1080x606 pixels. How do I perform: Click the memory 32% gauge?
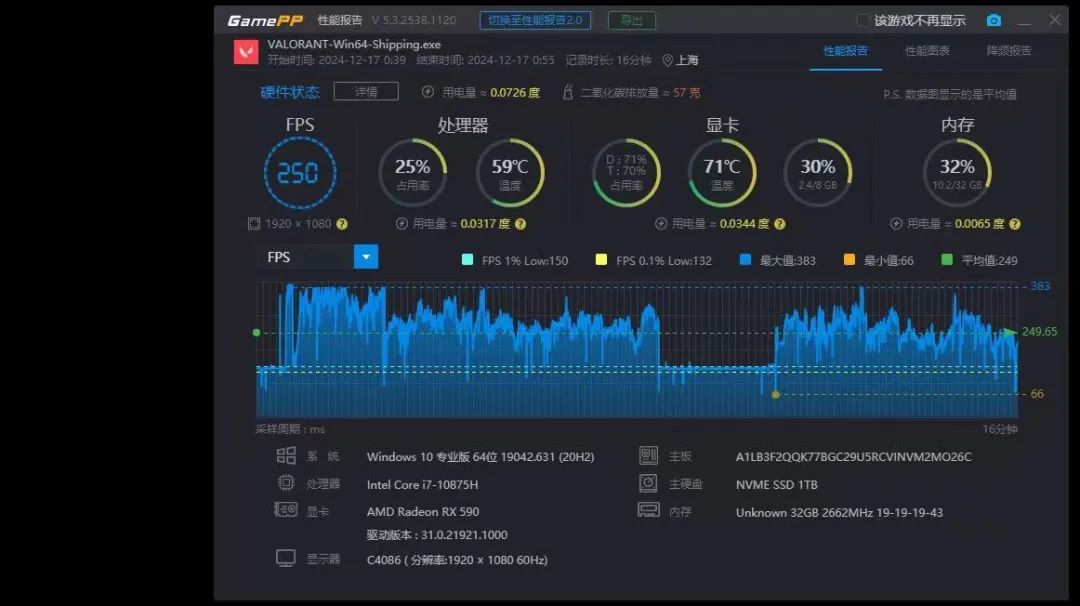(957, 173)
